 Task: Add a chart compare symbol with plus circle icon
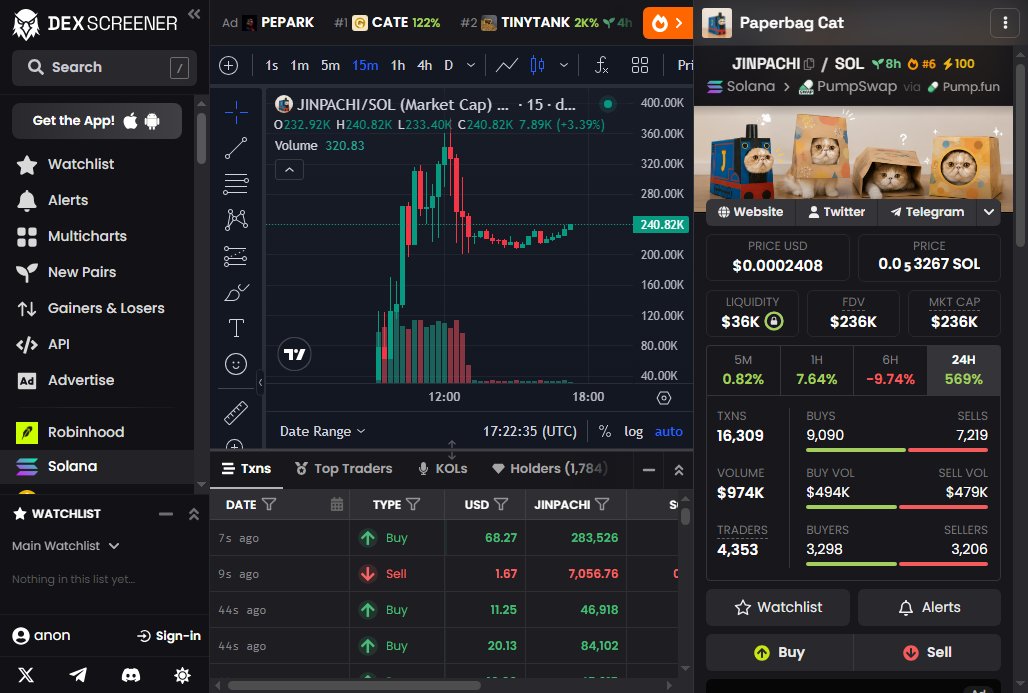[228, 66]
